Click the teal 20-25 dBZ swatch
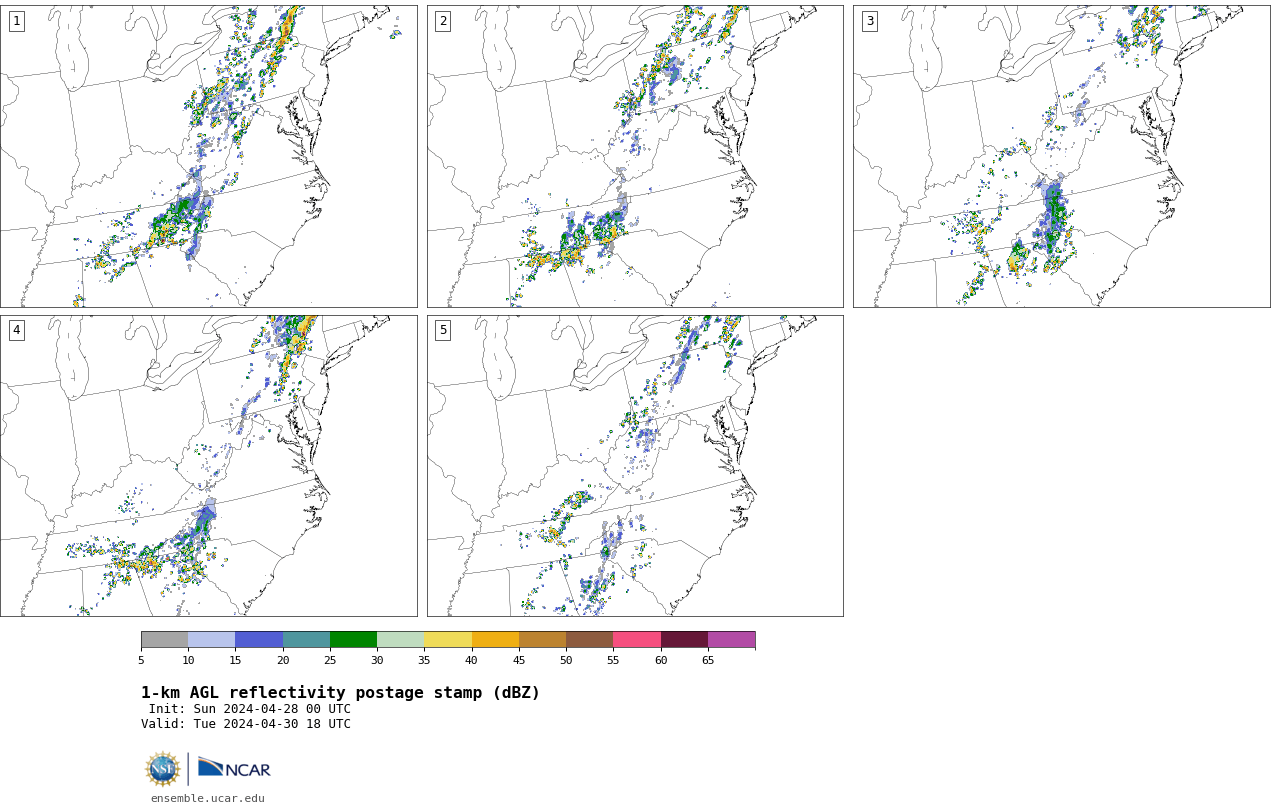This screenshot has width=1280, height=809. (x=306, y=640)
